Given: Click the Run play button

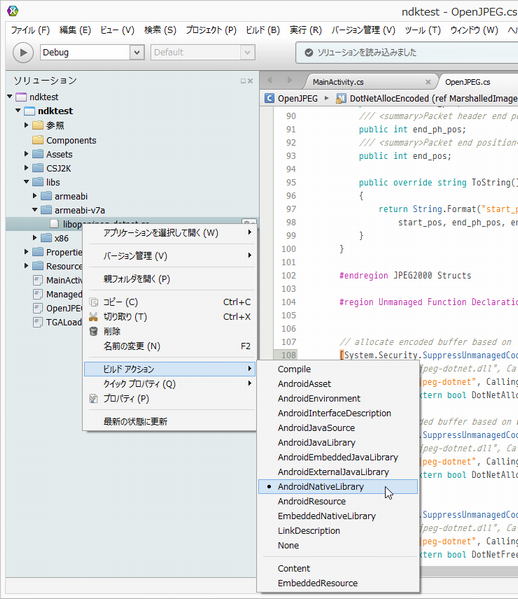Looking at the screenshot, I should (x=23, y=52).
